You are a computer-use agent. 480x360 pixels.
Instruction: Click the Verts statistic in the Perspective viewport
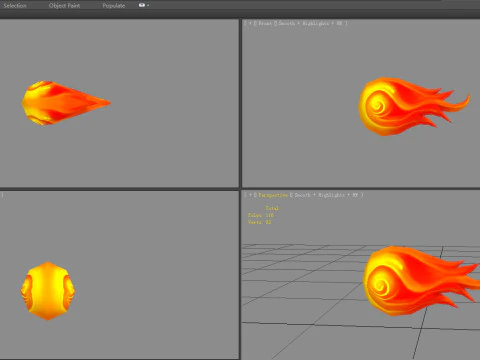pos(259,222)
